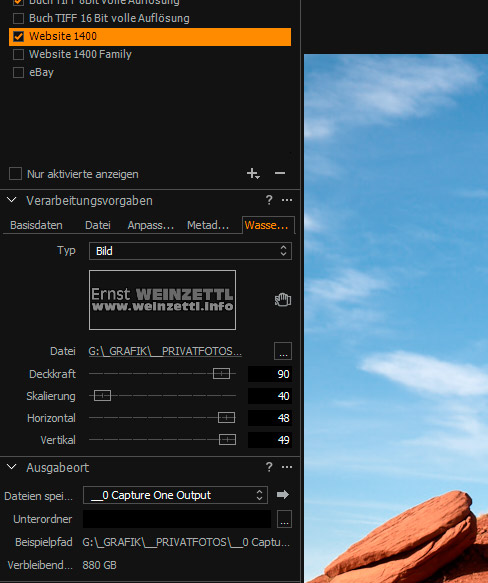488x583 pixels.
Task: Switch to the Metad... tab
Action: [x=208, y=225]
